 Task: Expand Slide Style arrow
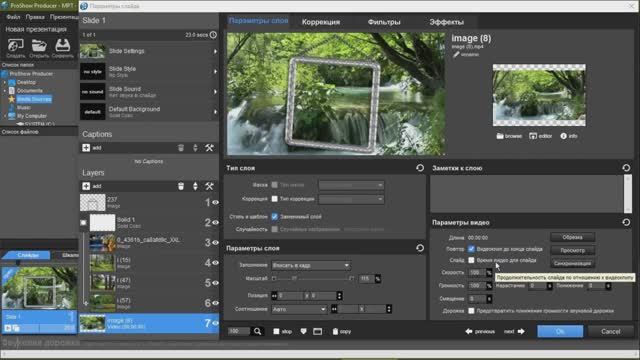click(x=215, y=71)
